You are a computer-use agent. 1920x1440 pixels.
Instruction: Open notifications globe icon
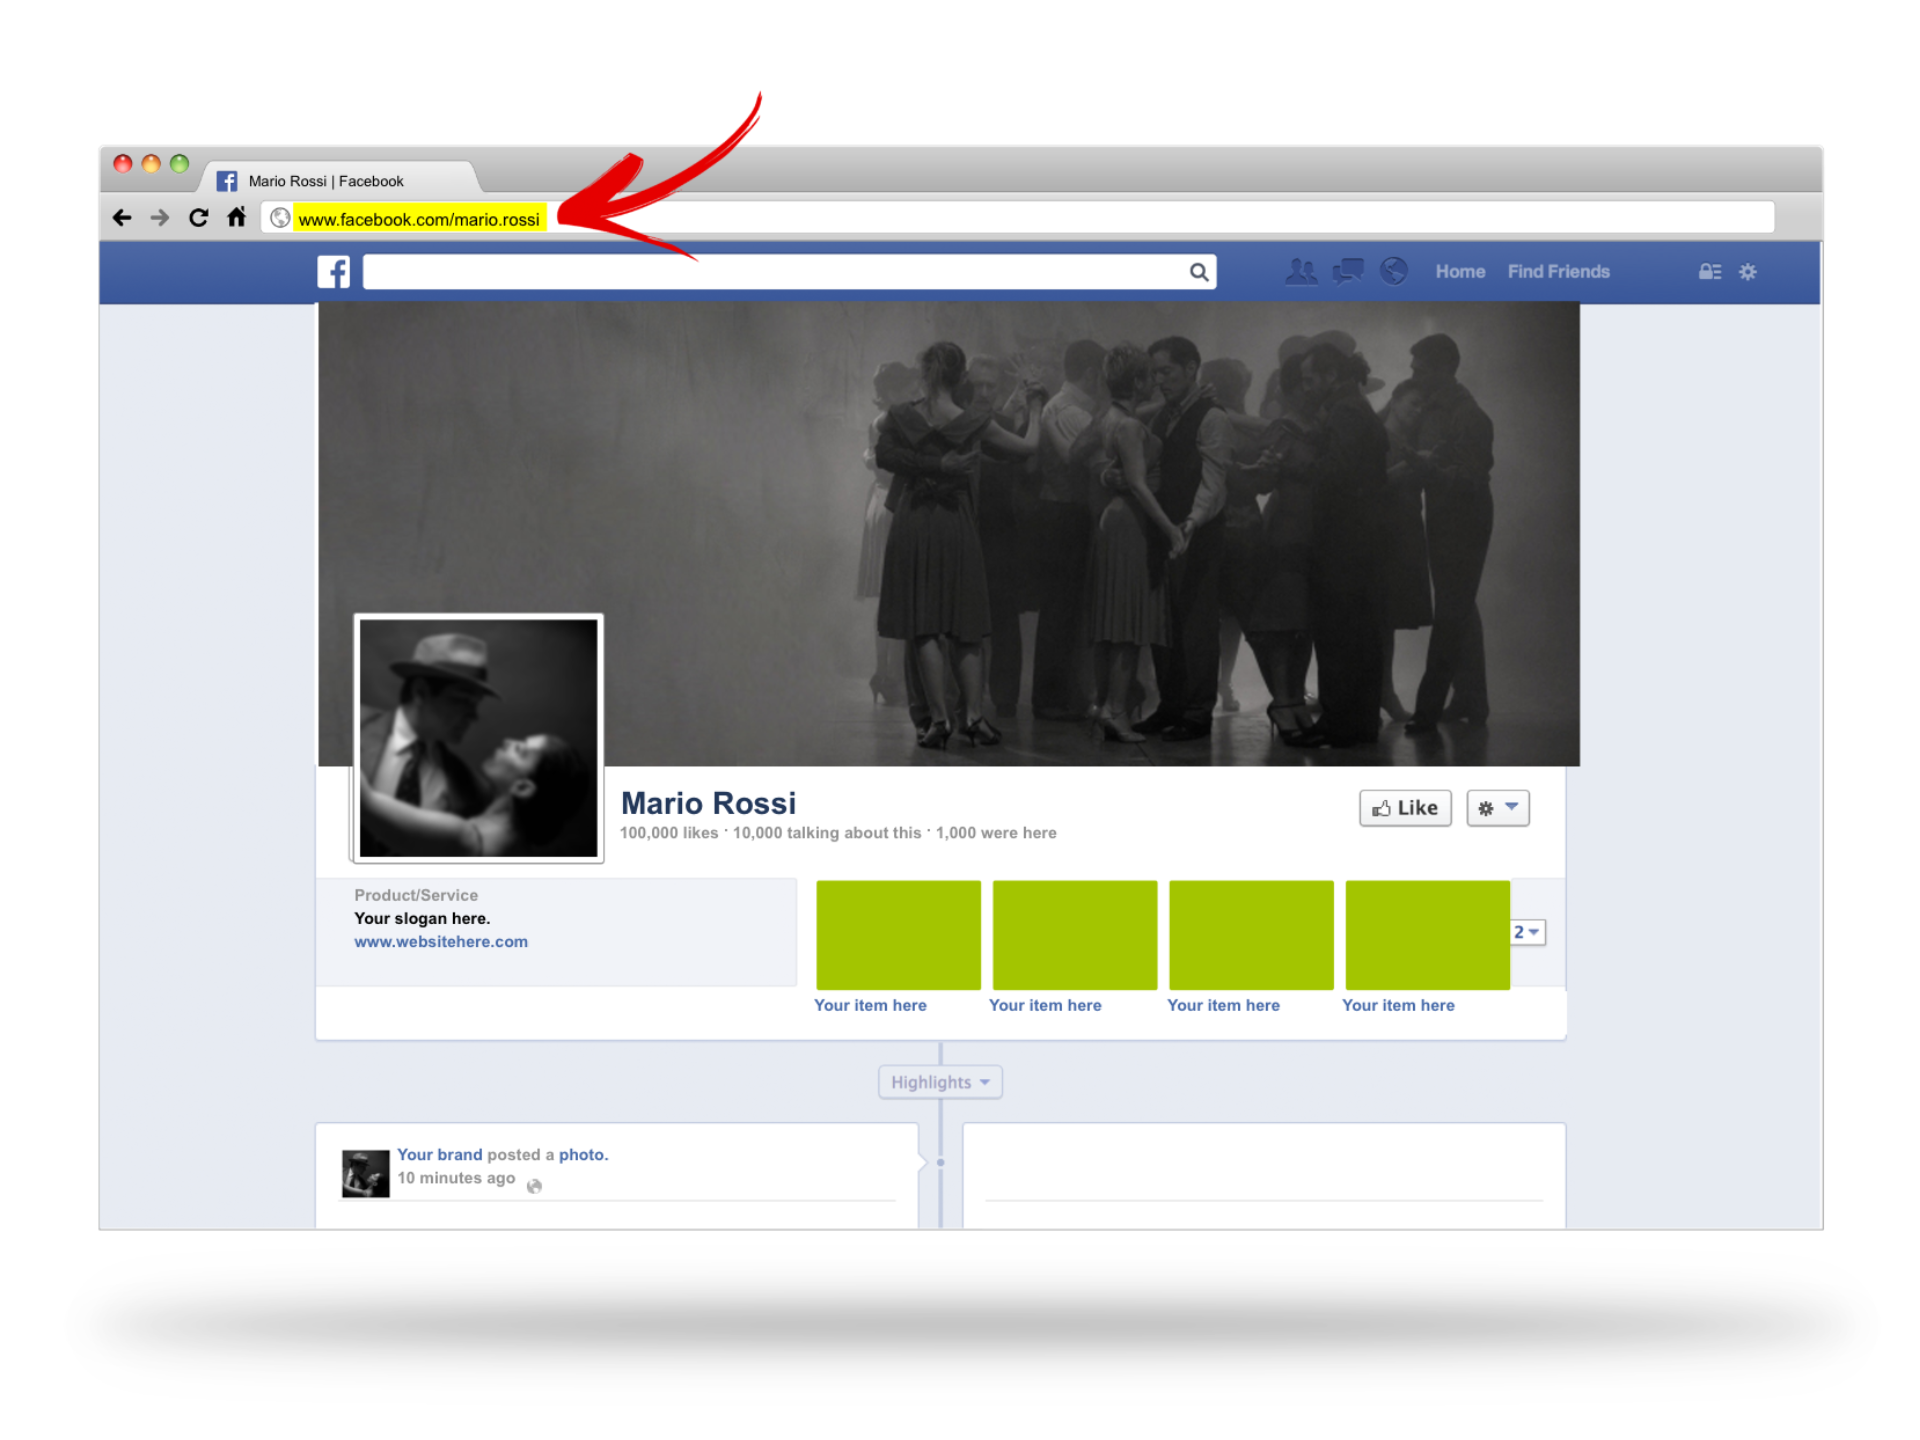(1394, 271)
